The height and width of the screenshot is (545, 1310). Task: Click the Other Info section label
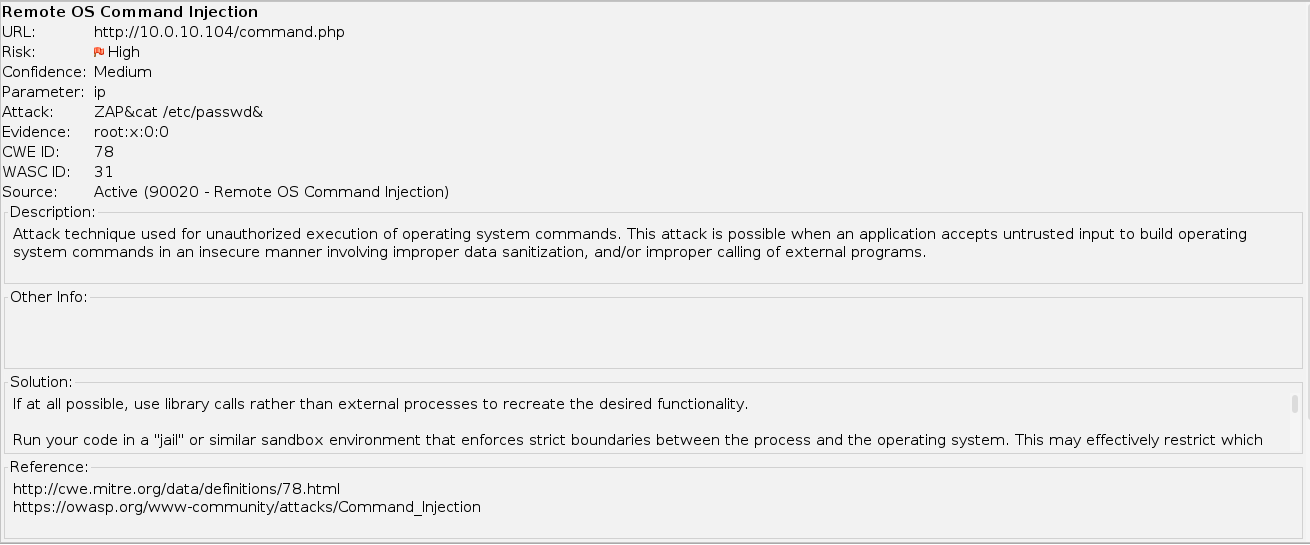[49, 297]
